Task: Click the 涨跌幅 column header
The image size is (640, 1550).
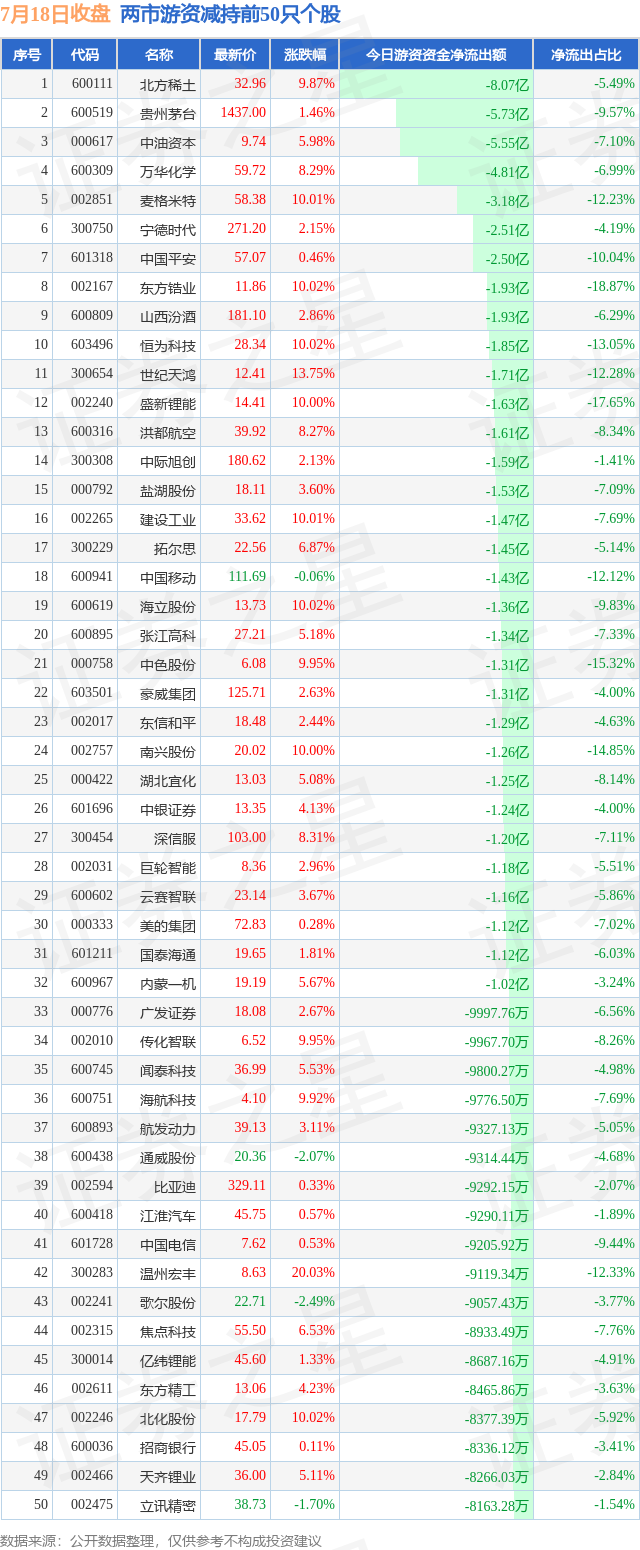Action: 304,55
